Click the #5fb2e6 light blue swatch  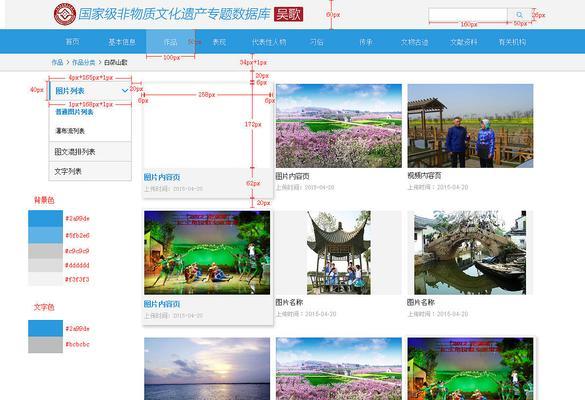tap(46, 235)
